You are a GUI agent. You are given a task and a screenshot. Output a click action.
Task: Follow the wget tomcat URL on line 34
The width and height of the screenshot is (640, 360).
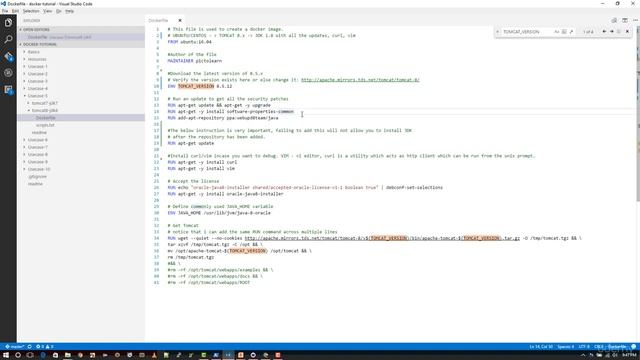coord(382,238)
